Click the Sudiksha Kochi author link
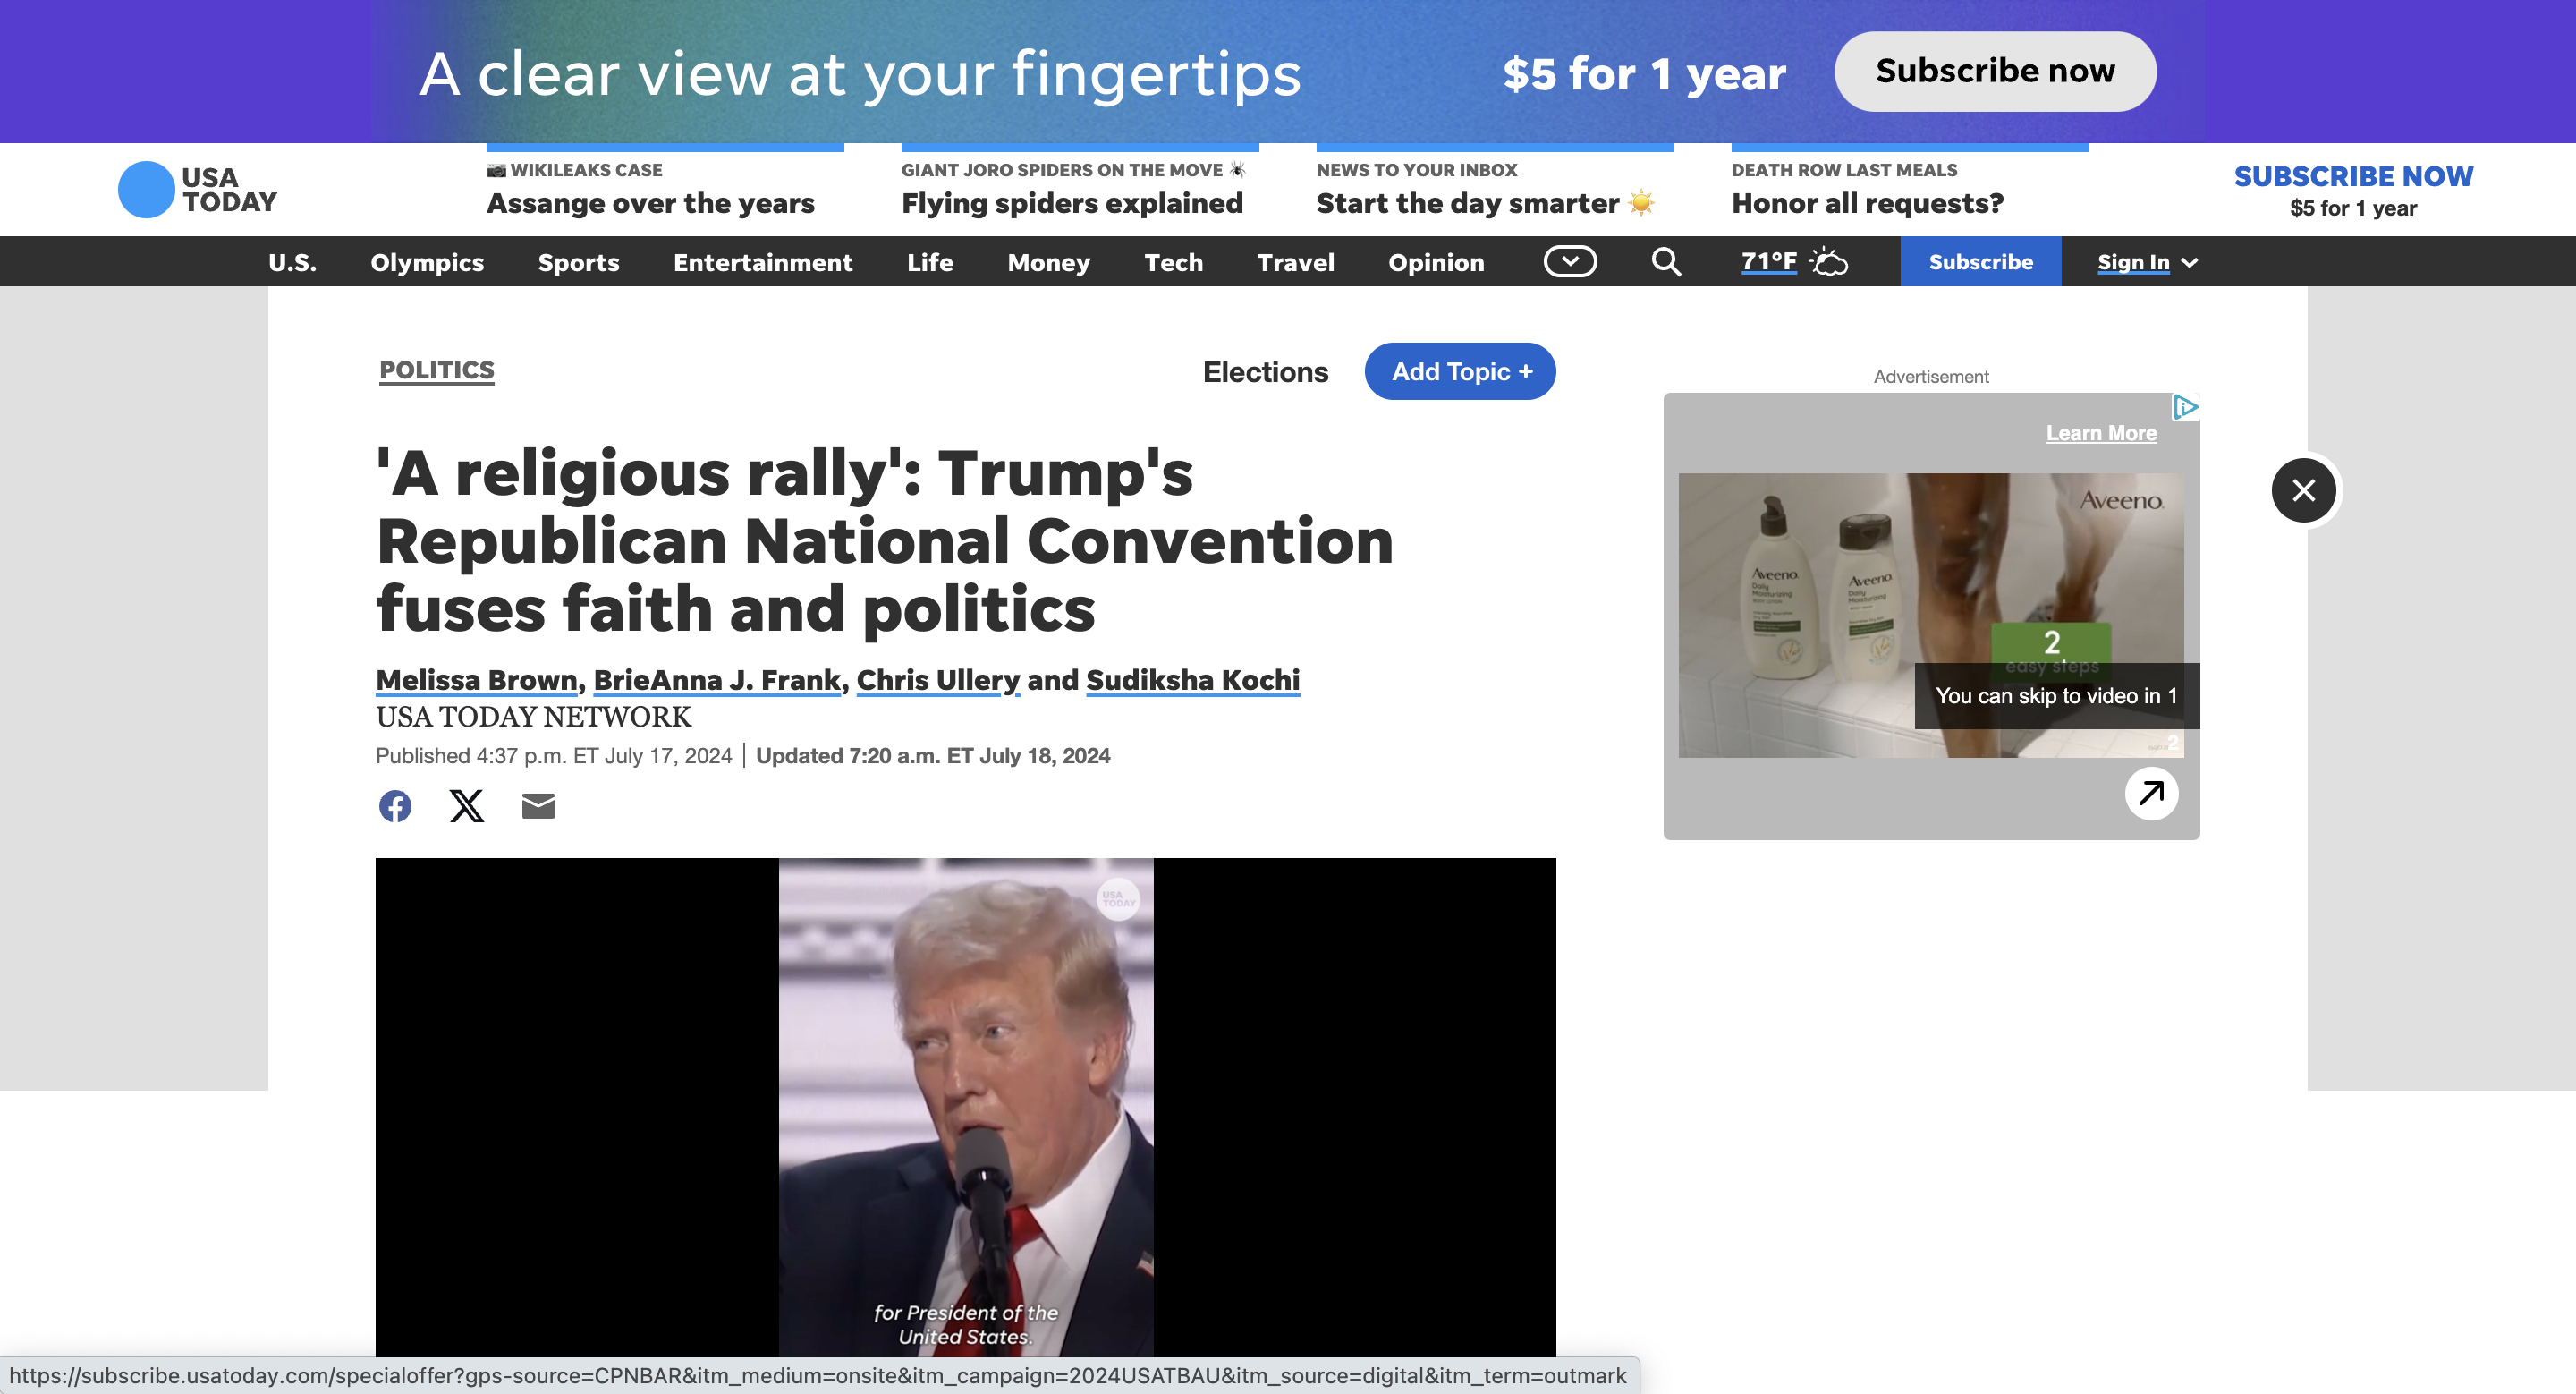 pos(1193,678)
